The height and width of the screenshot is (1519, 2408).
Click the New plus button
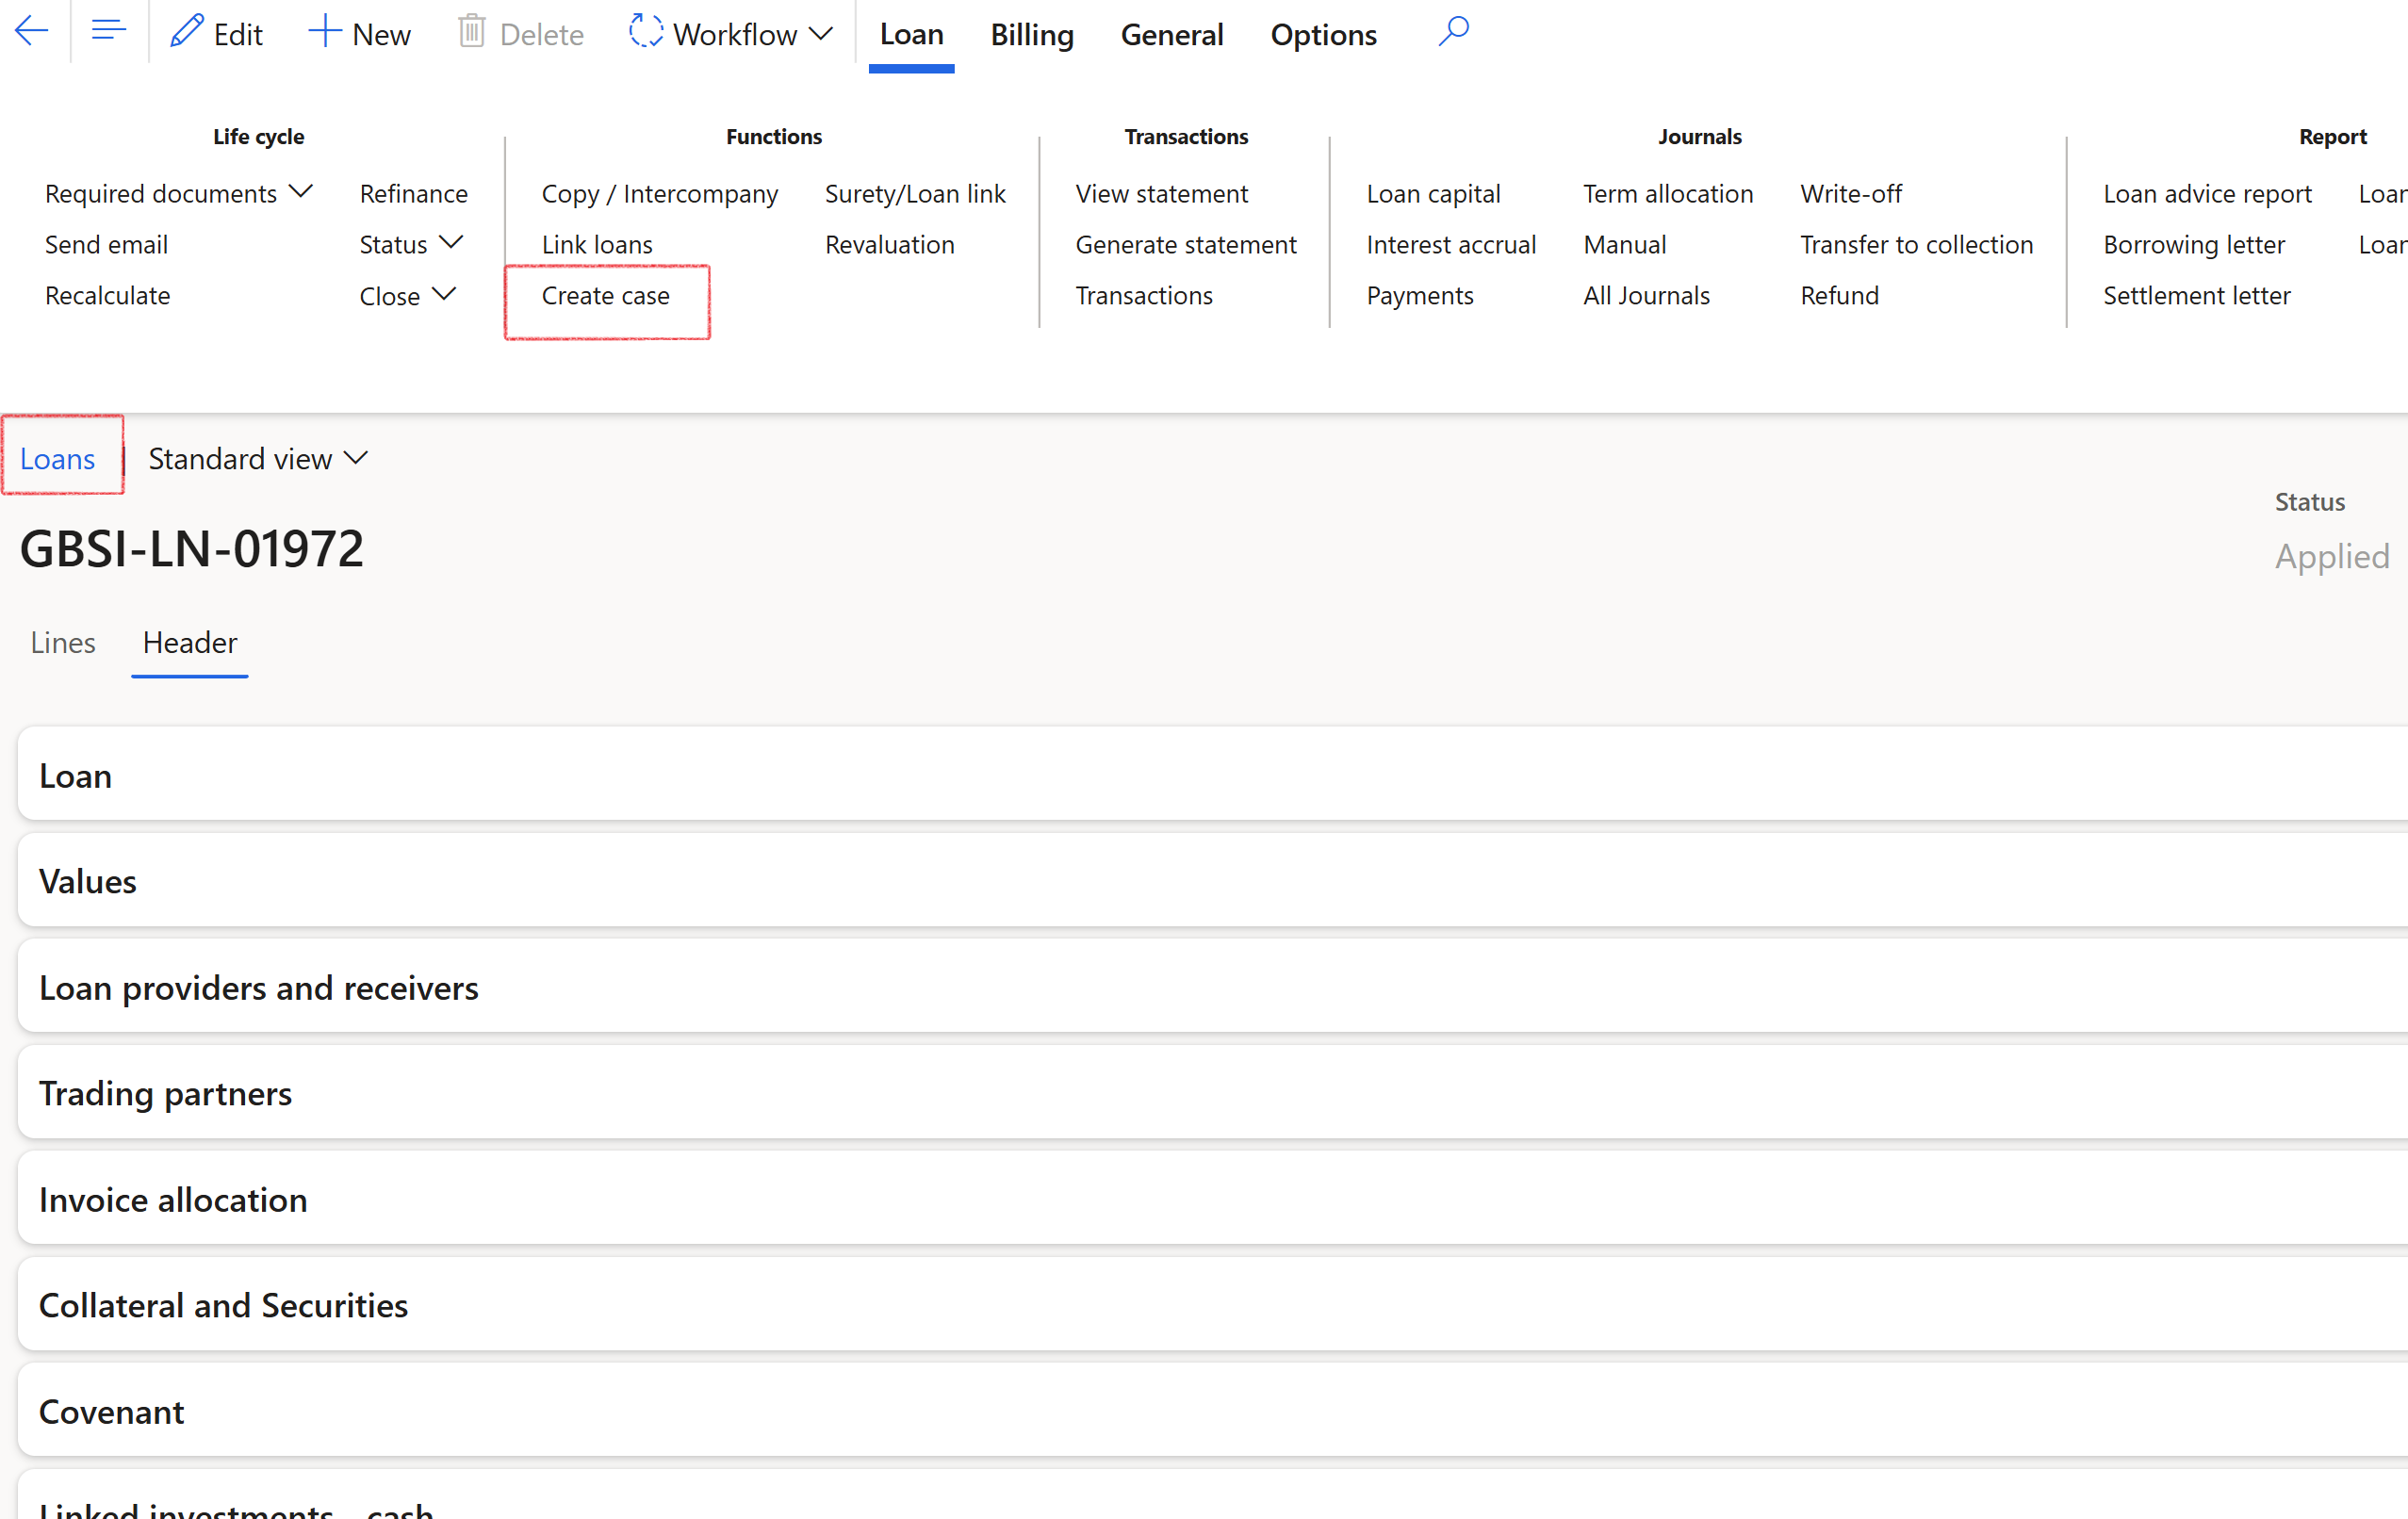(x=360, y=34)
